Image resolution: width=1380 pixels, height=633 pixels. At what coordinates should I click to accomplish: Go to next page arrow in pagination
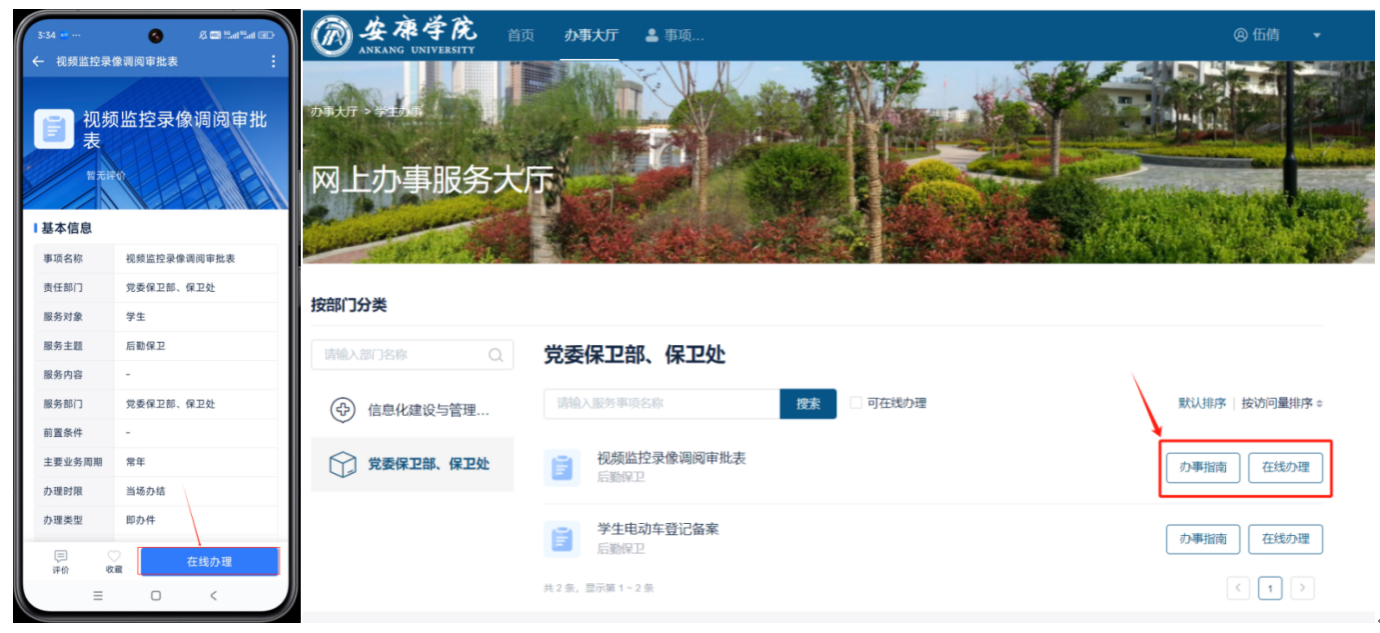point(1302,588)
